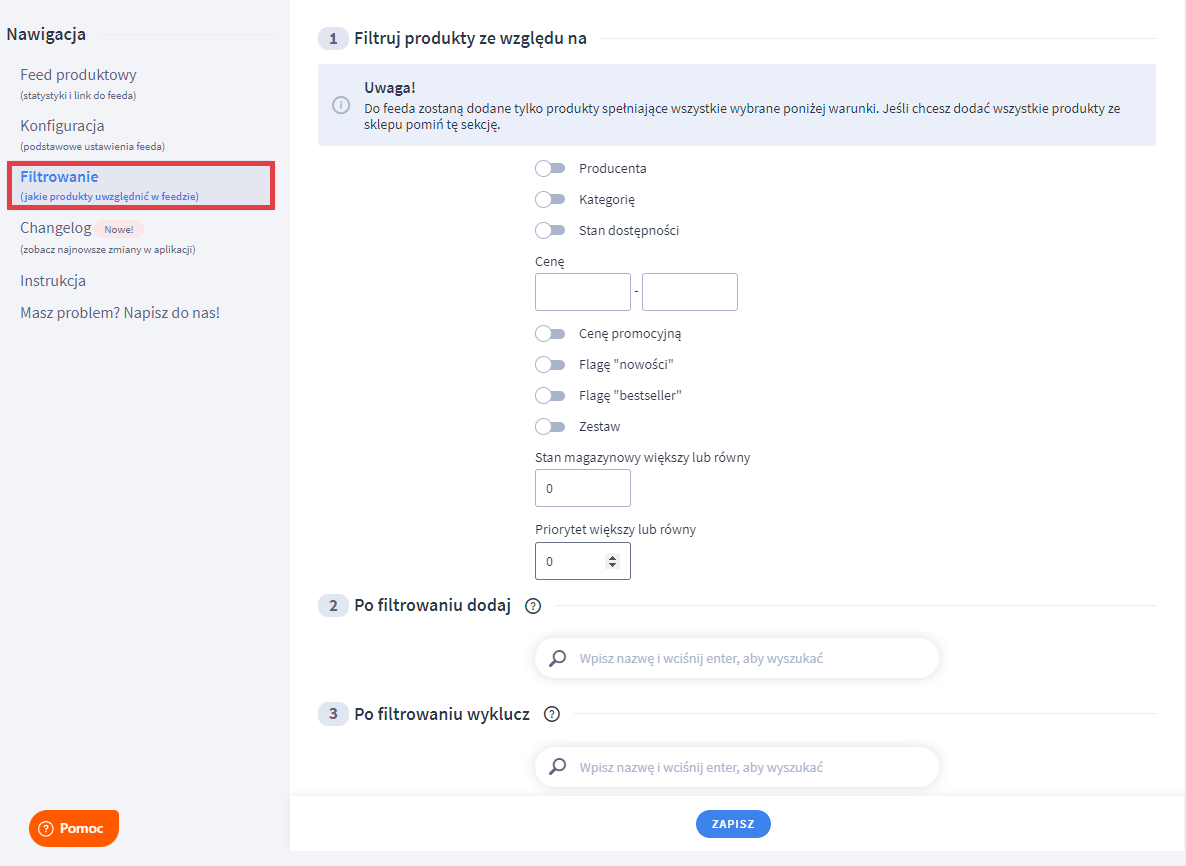
Task: Open the "Masz problem? Napisz do nas!" link
Action: coord(120,313)
